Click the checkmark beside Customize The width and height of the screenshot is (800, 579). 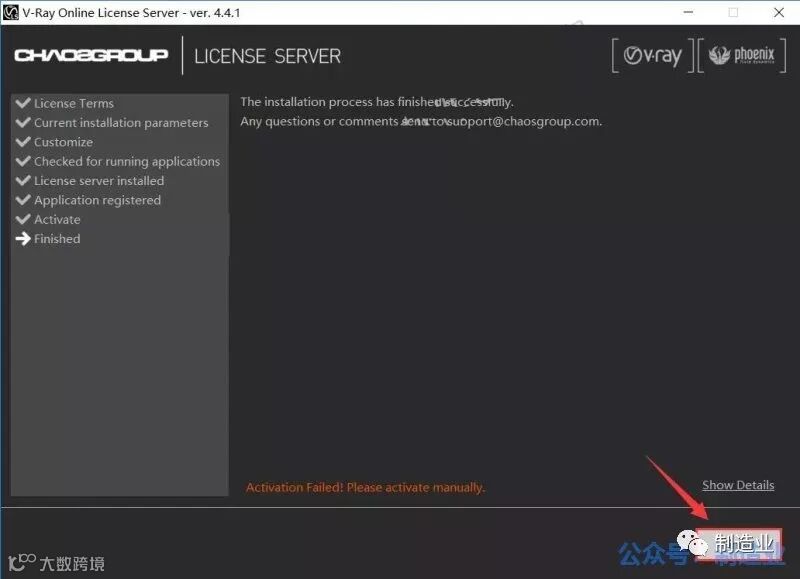click(23, 141)
